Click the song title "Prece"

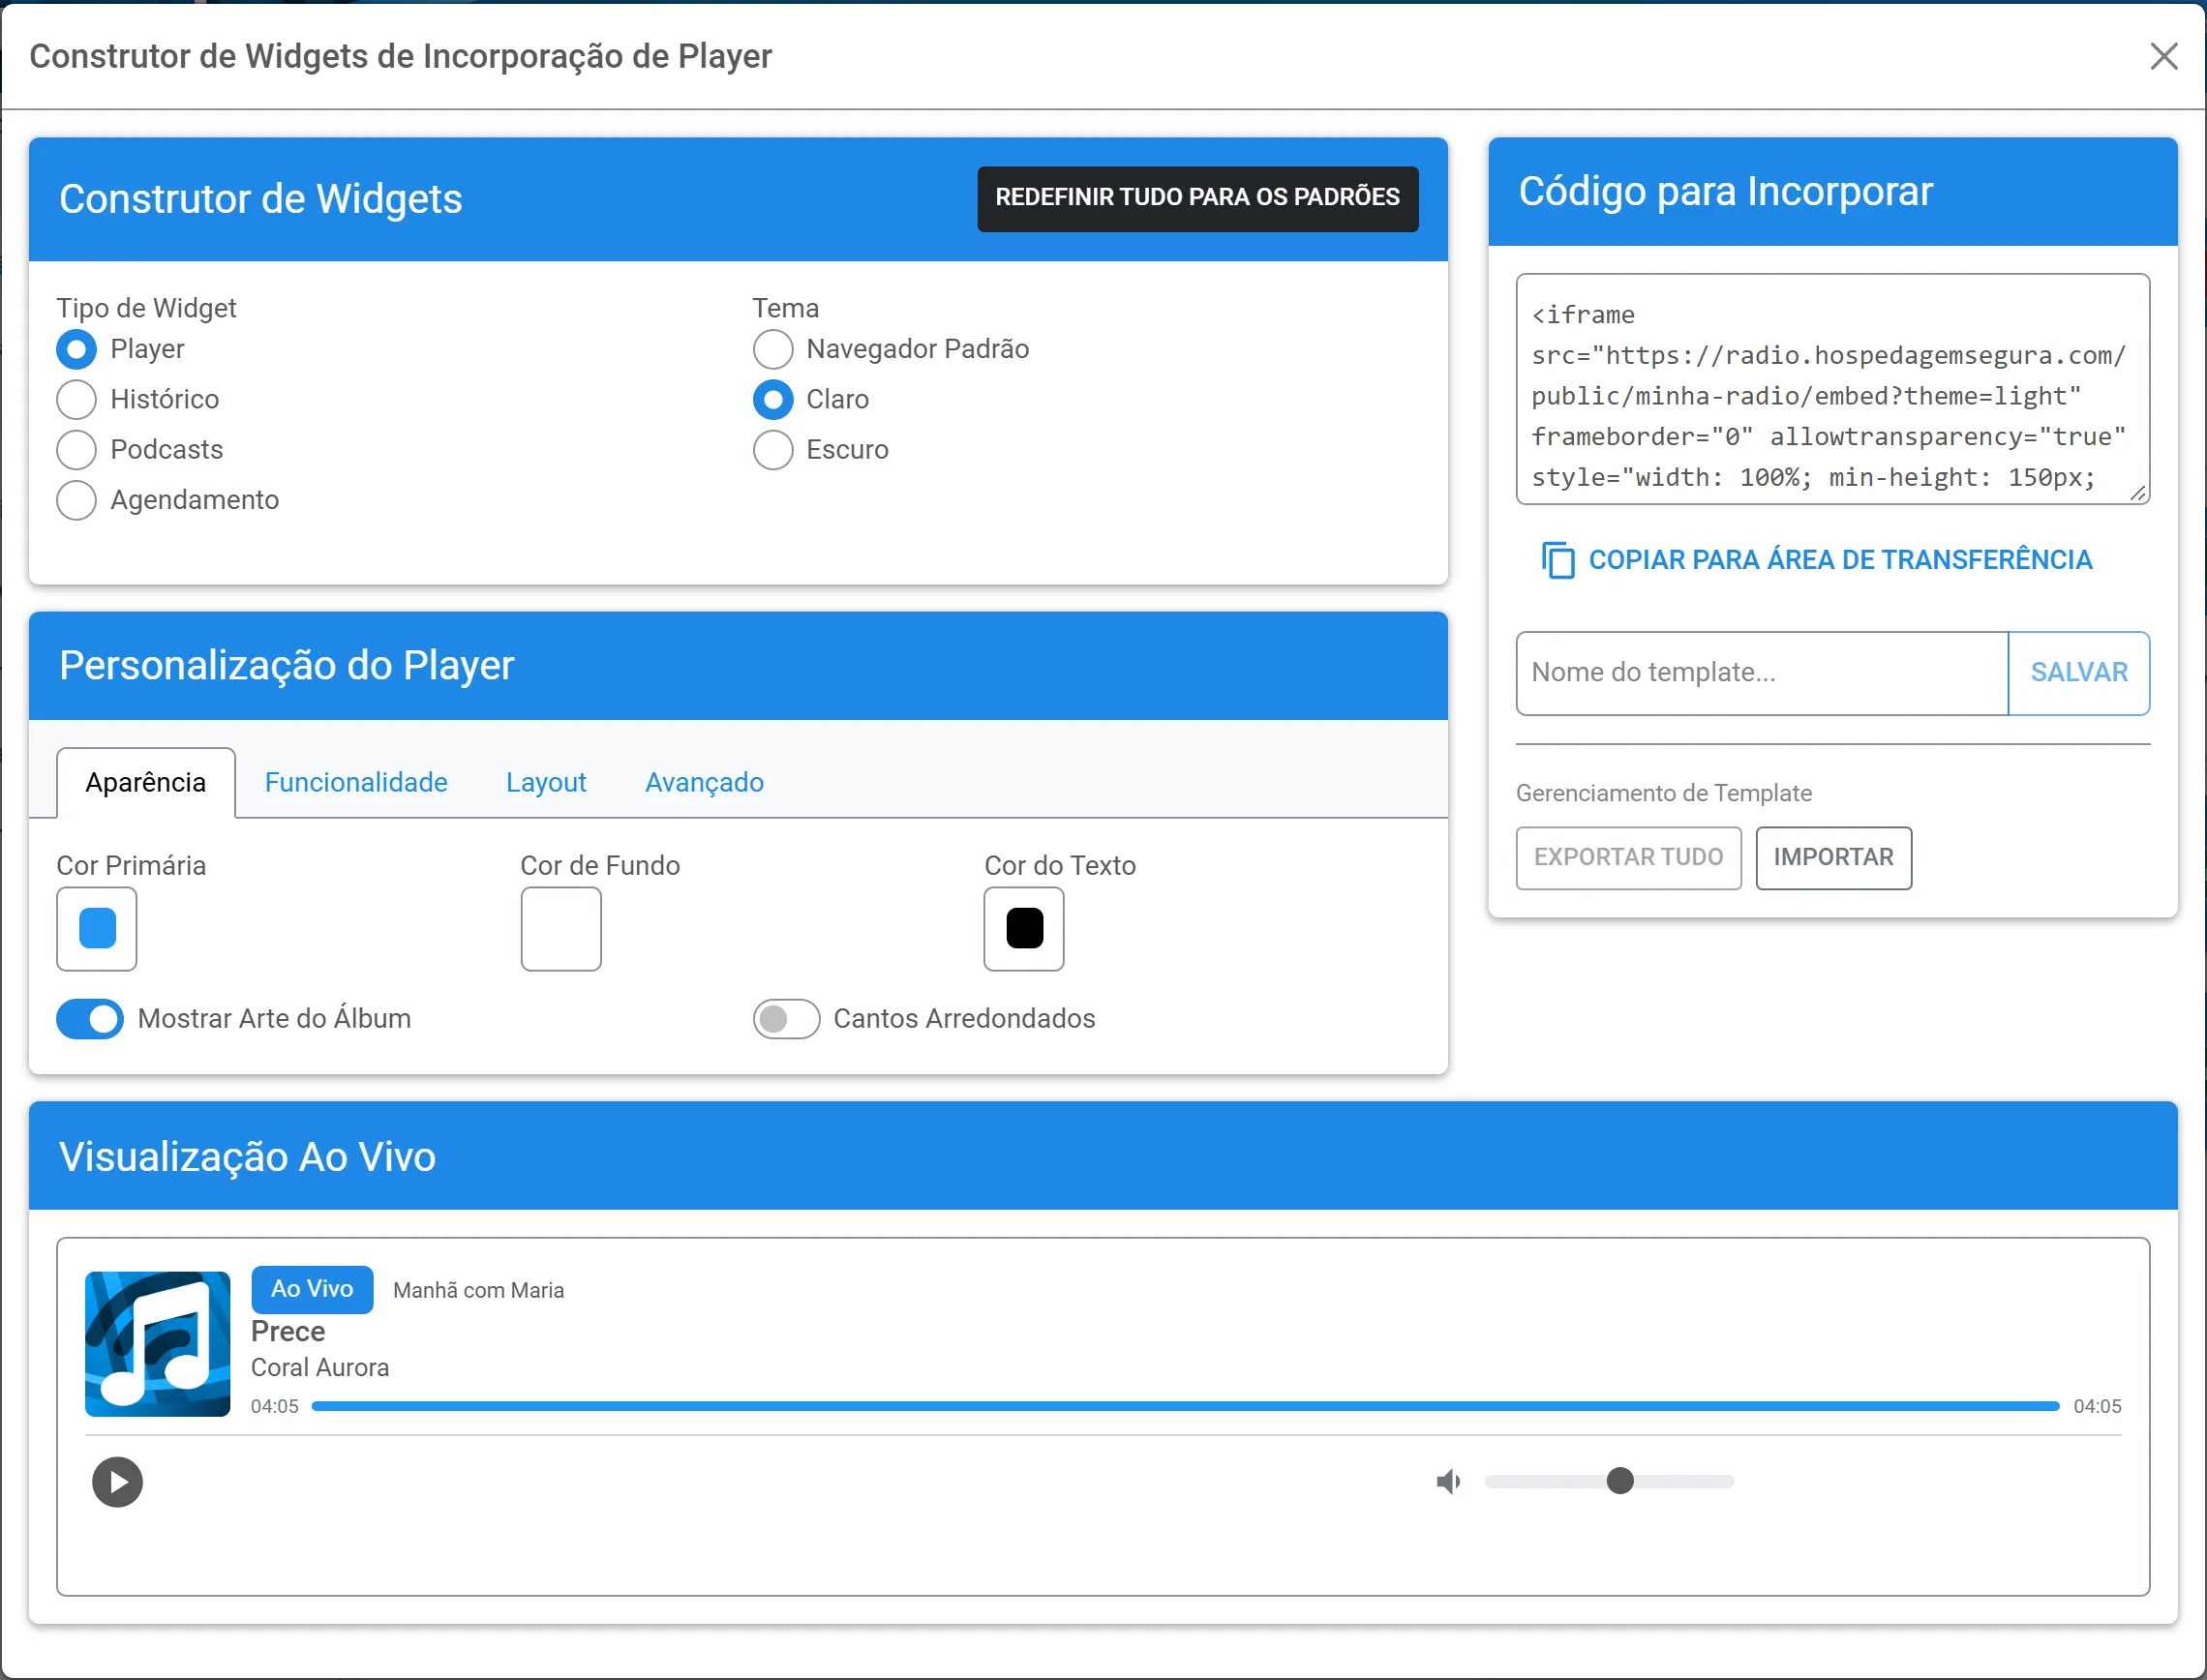pos(288,1331)
